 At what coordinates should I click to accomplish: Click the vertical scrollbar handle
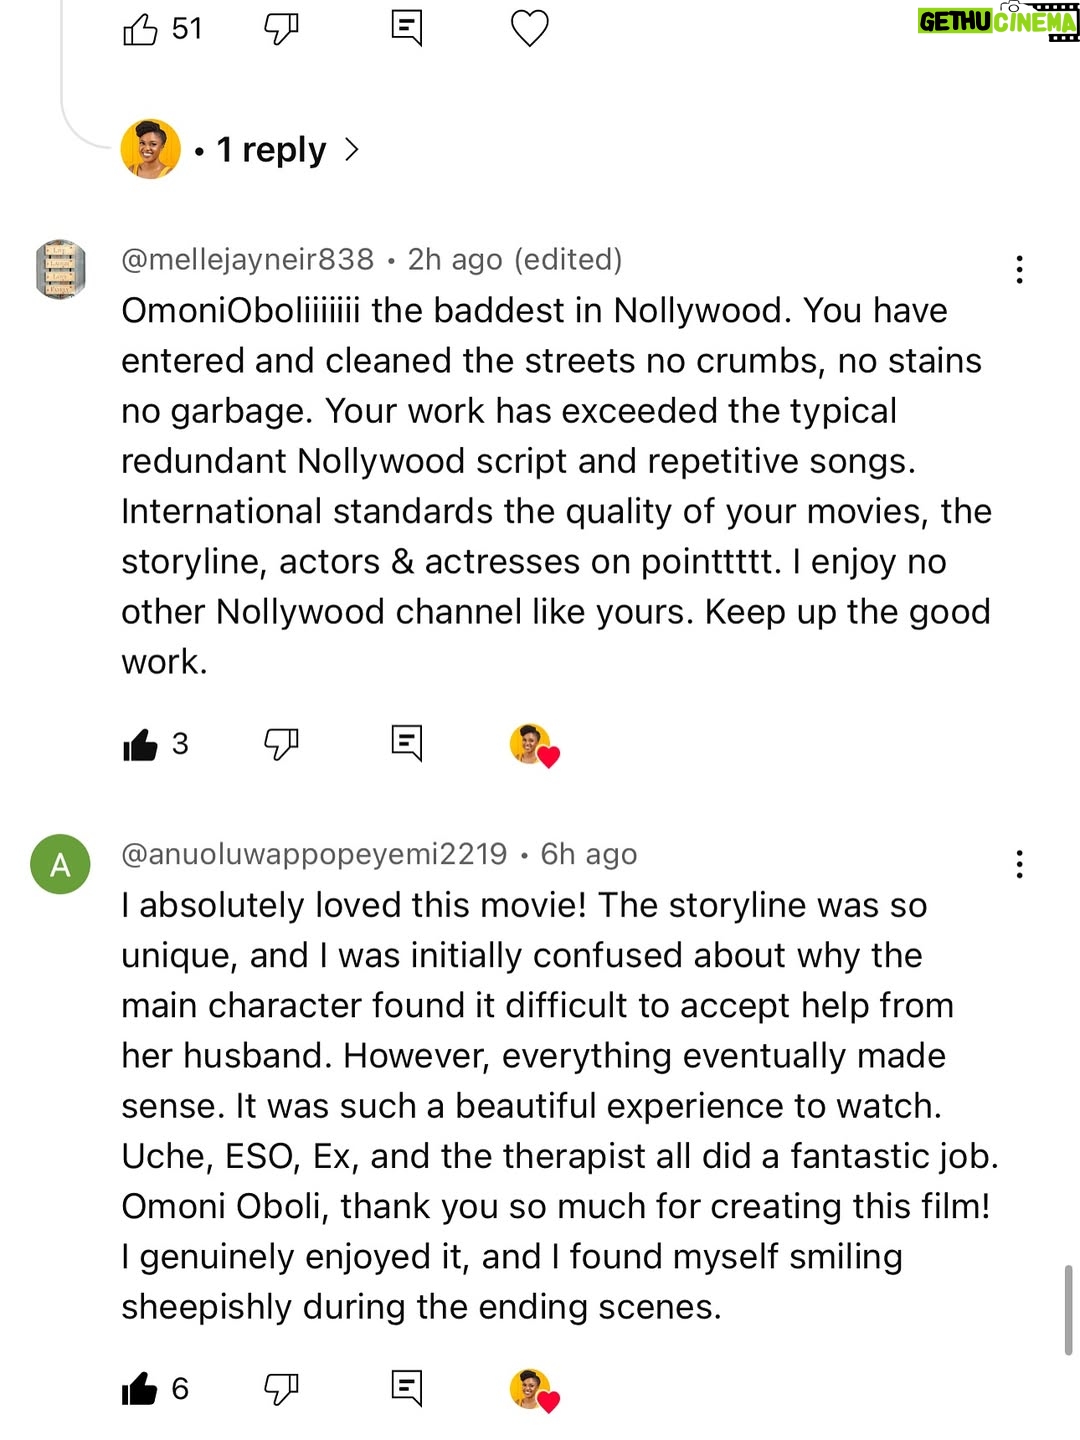(1068, 1310)
